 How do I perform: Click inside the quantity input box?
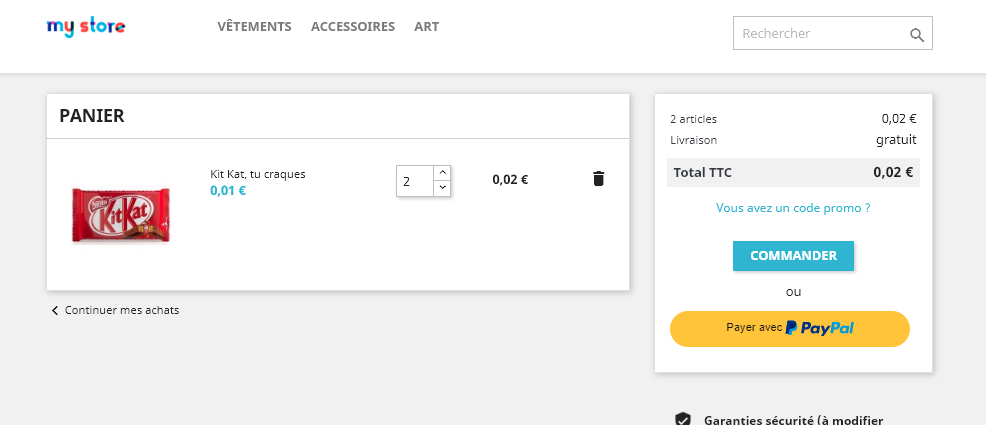point(415,181)
